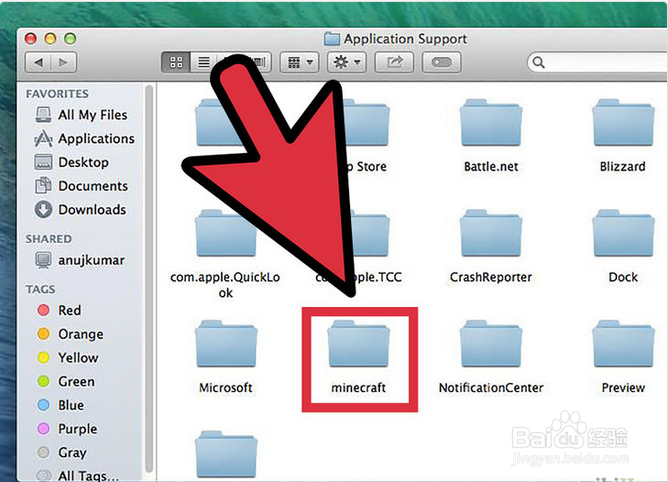Click the yellow minimize window button
This screenshot has height=482, width=668.
point(50,38)
